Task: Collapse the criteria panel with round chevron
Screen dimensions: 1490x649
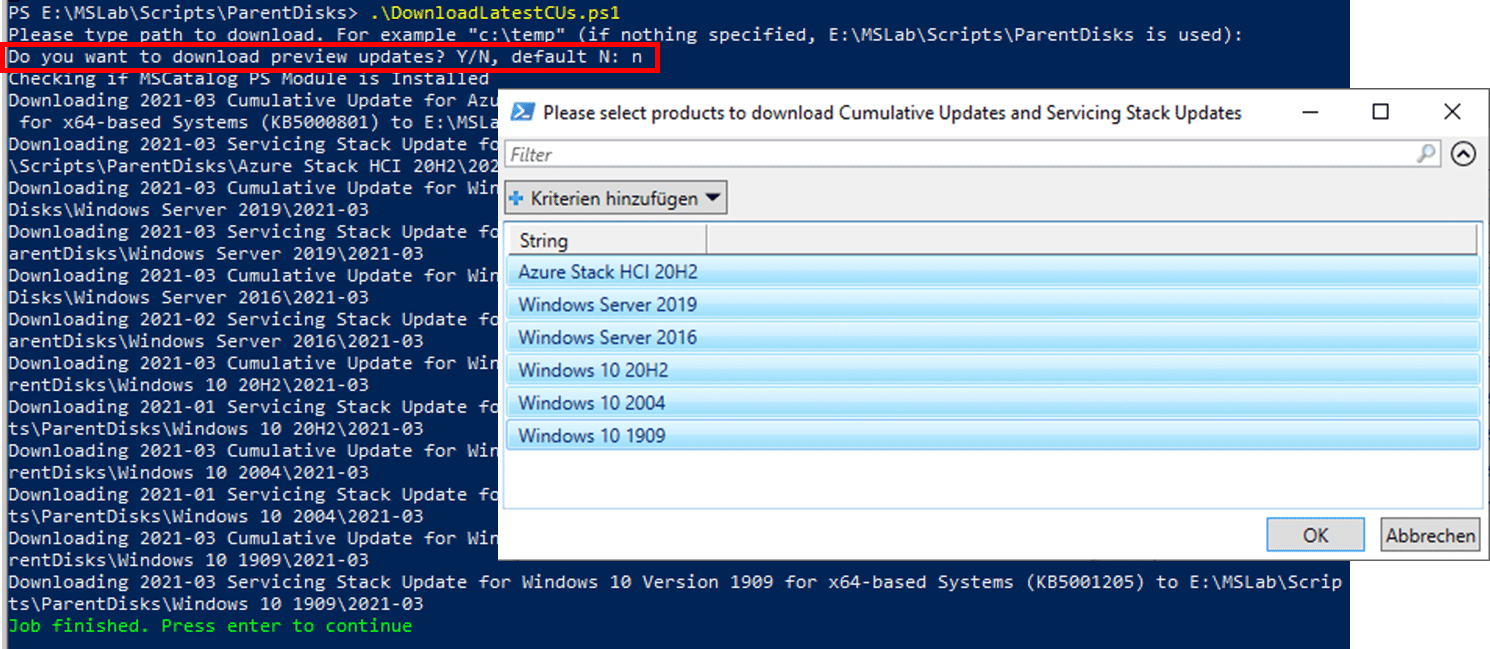Action: point(1463,155)
